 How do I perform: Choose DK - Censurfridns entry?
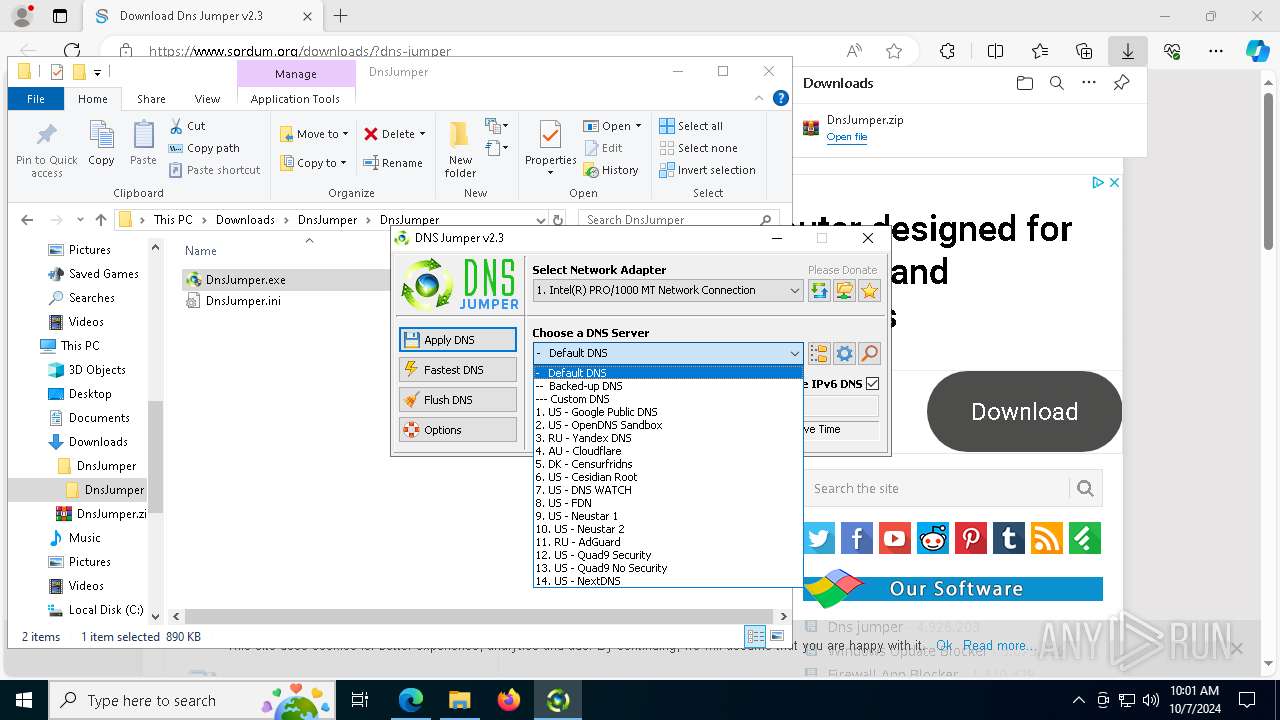coord(668,464)
